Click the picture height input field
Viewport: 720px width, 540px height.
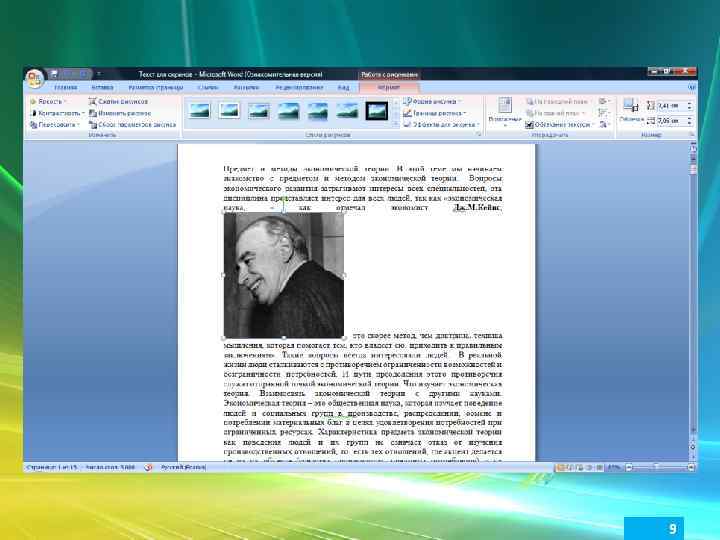point(672,106)
